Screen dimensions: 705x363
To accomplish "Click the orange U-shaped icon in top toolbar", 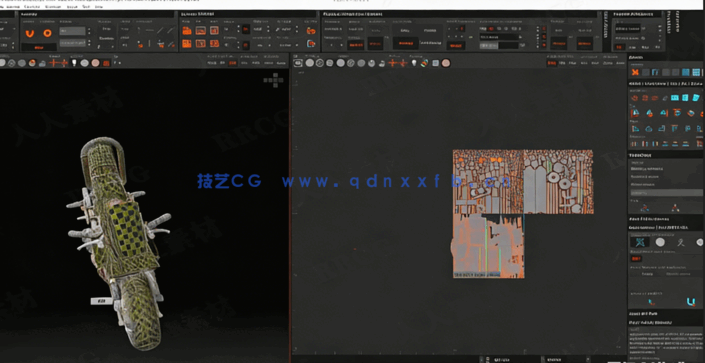I will [x=30, y=33].
